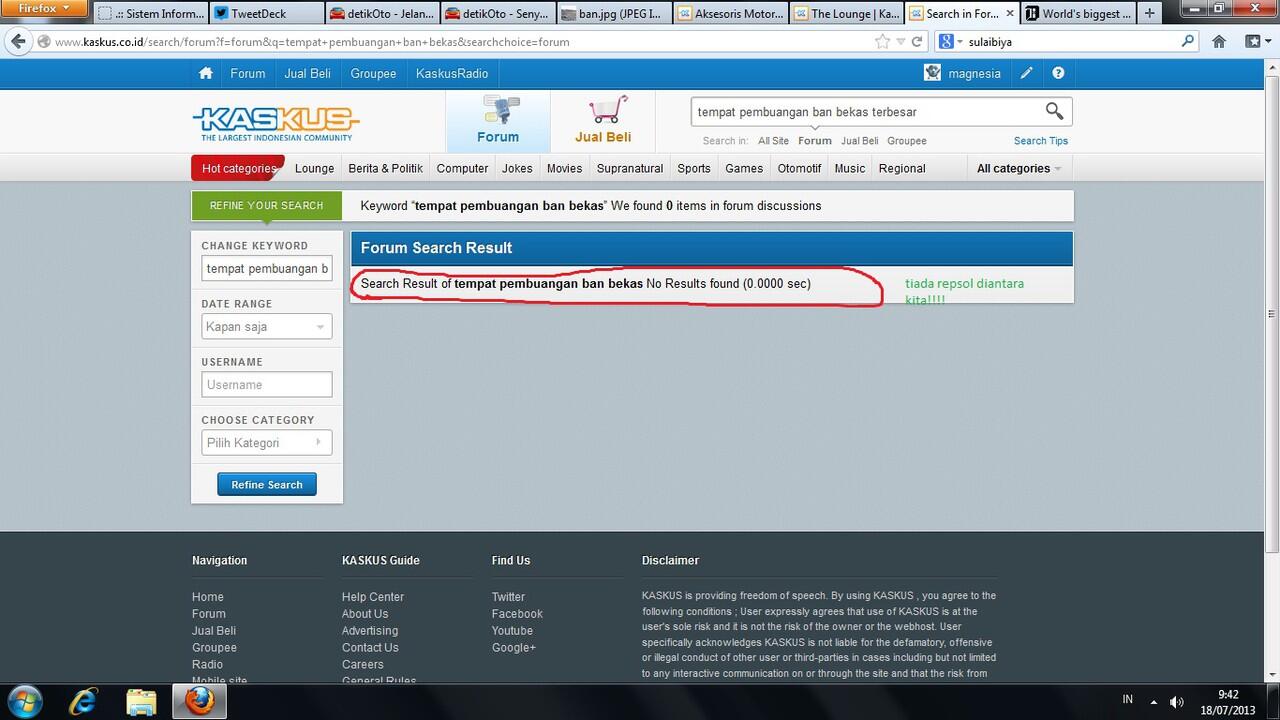Open magnesia username in top bar
1280x720 pixels.
tap(974, 73)
